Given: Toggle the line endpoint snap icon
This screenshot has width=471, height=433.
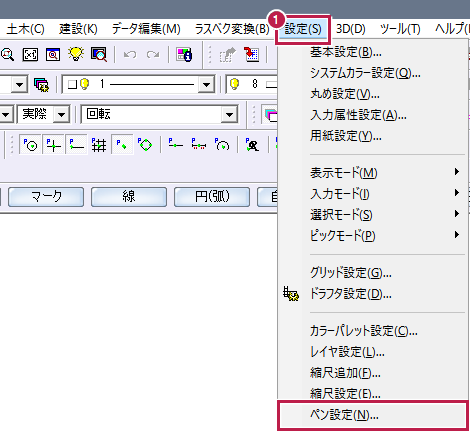Looking at the screenshot, I should tap(76, 145).
